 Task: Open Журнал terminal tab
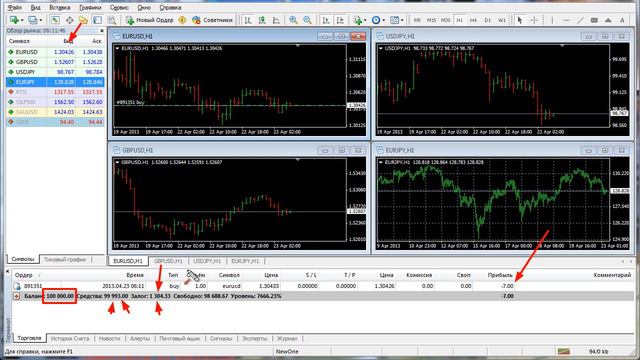click(x=287, y=338)
